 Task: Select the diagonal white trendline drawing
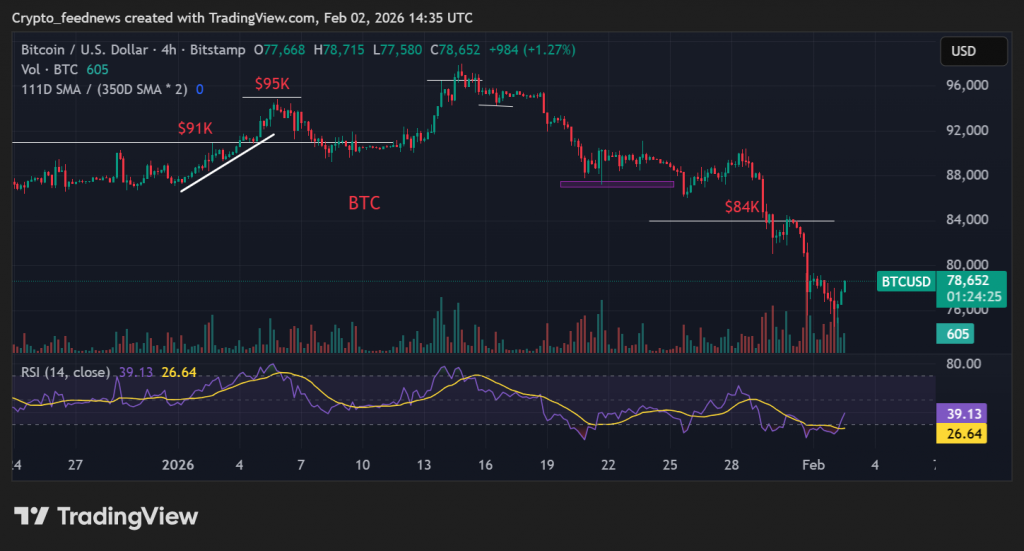(227, 163)
